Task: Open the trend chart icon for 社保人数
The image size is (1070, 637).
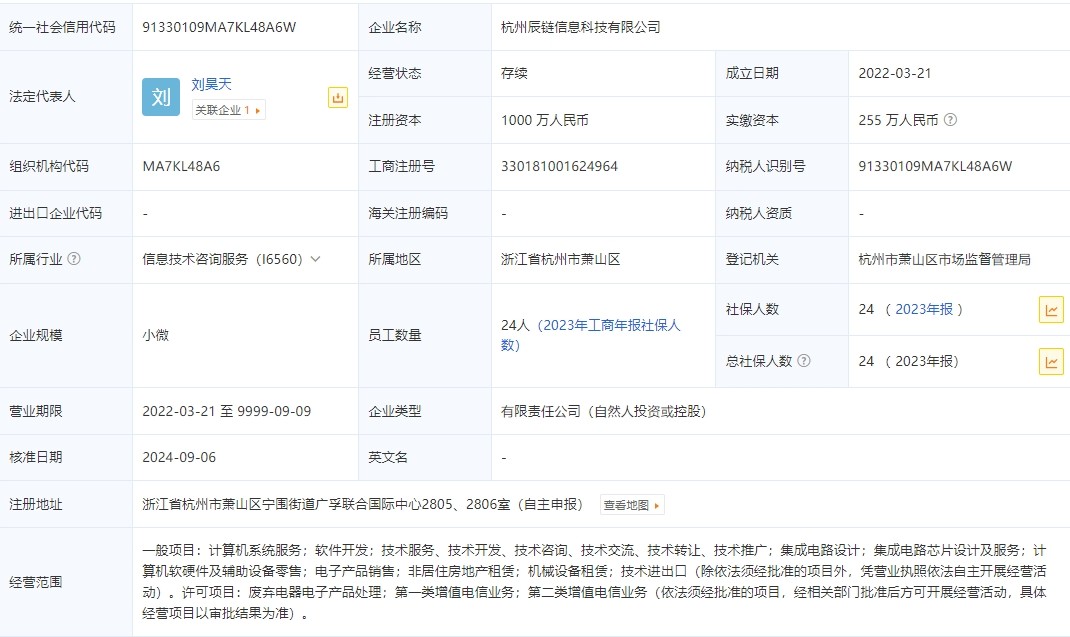Action: click(x=1051, y=310)
